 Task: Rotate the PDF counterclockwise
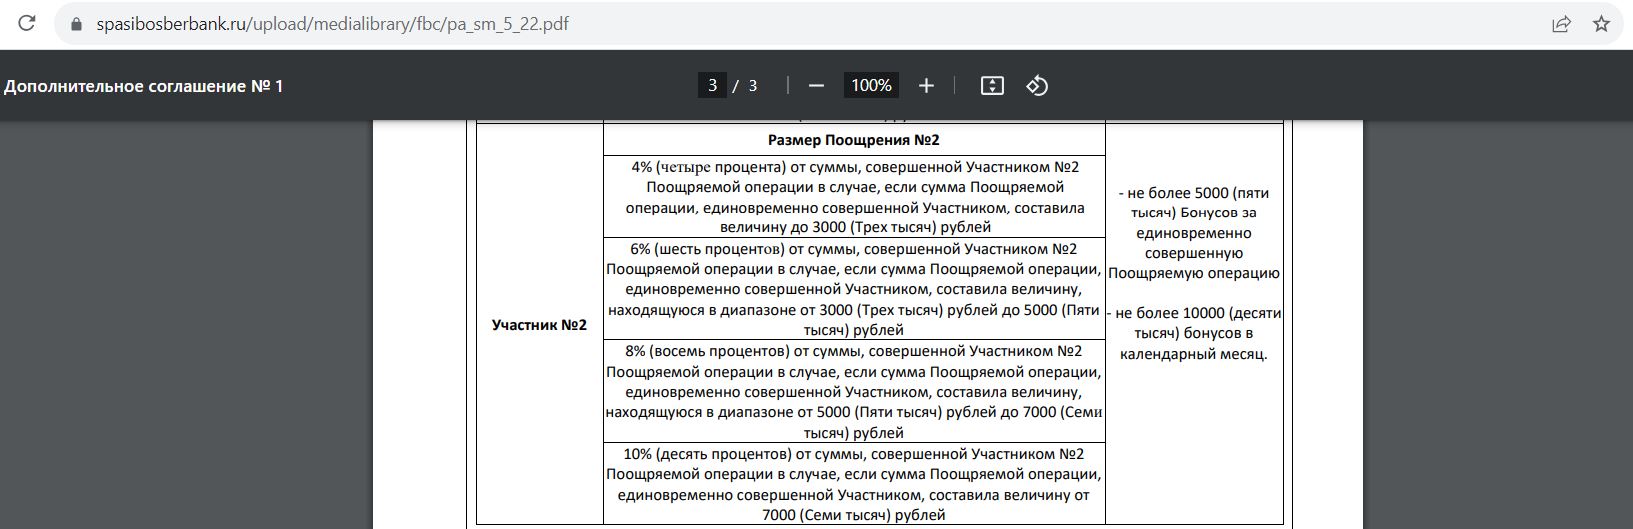pos(1037,86)
